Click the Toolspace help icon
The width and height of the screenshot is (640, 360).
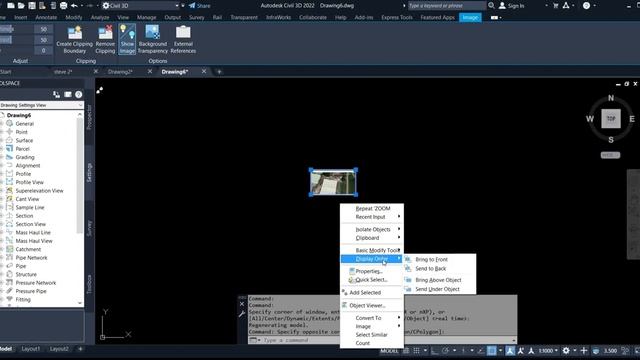[78, 95]
